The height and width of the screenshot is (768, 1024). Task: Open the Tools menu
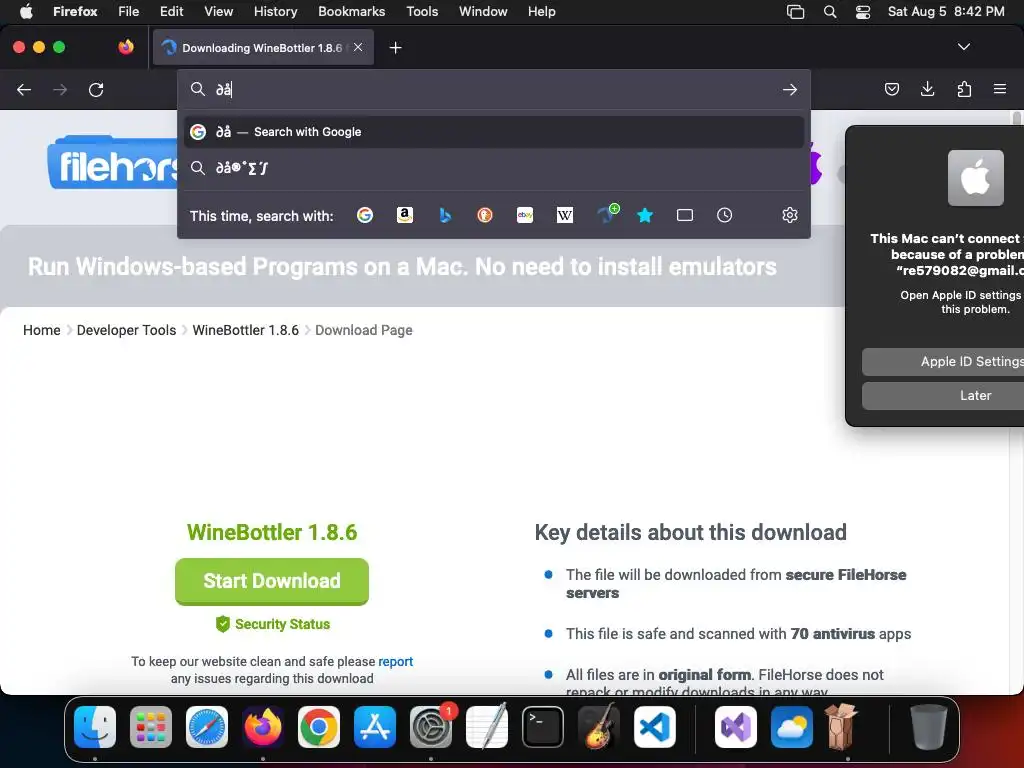point(422,11)
